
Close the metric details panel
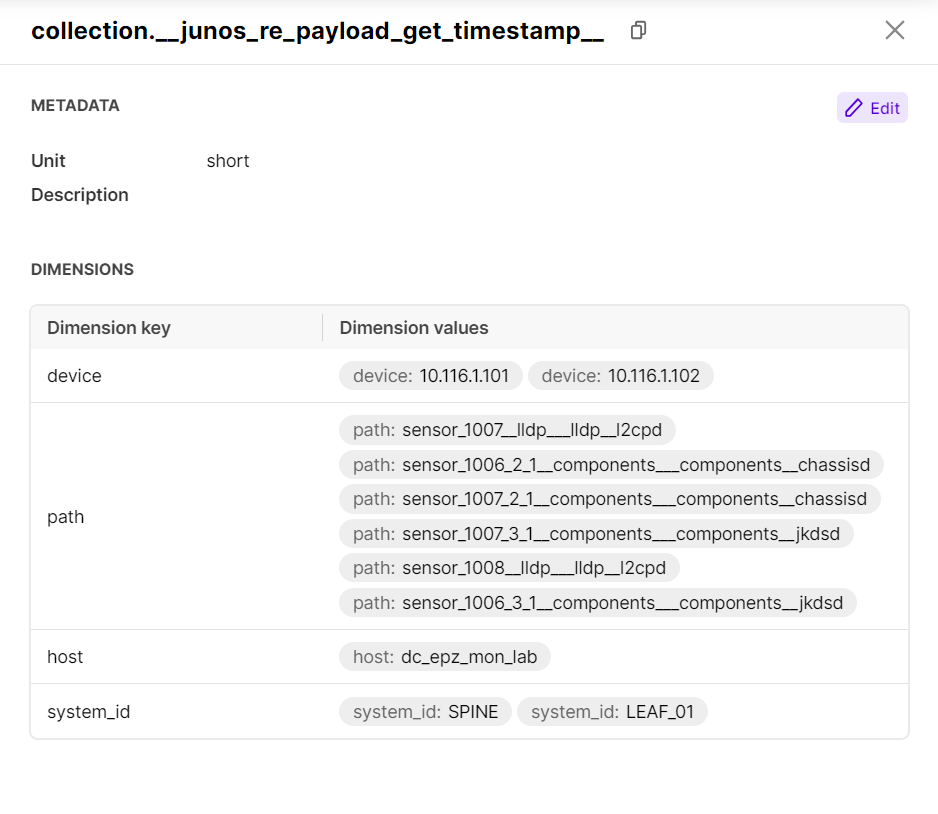tap(894, 30)
